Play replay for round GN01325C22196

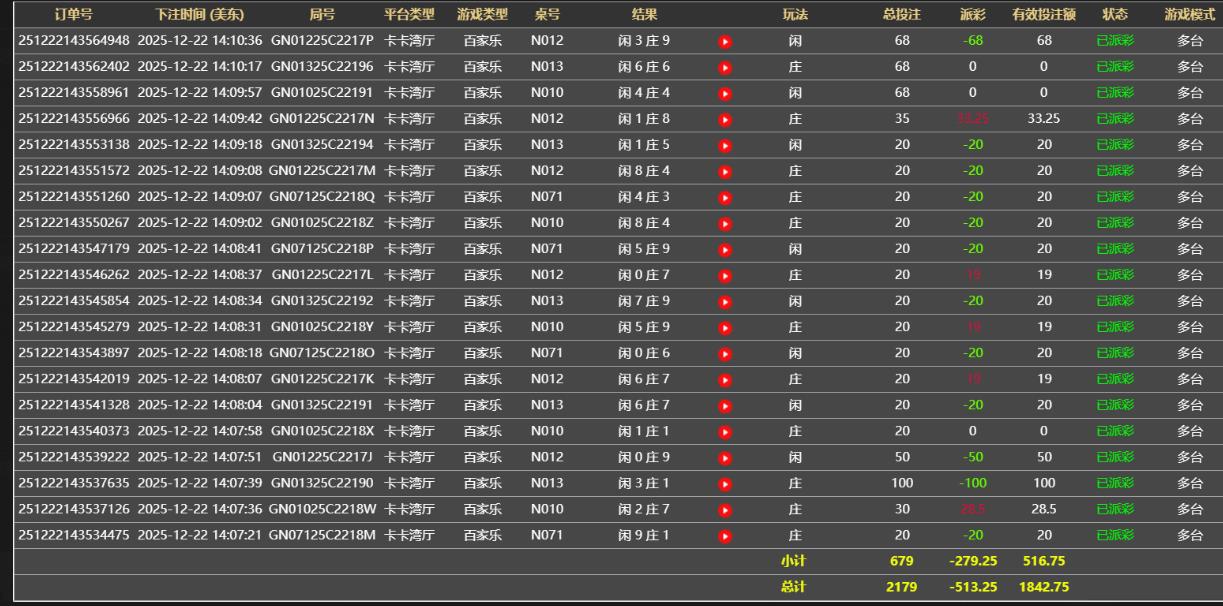click(x=725, y=67)
